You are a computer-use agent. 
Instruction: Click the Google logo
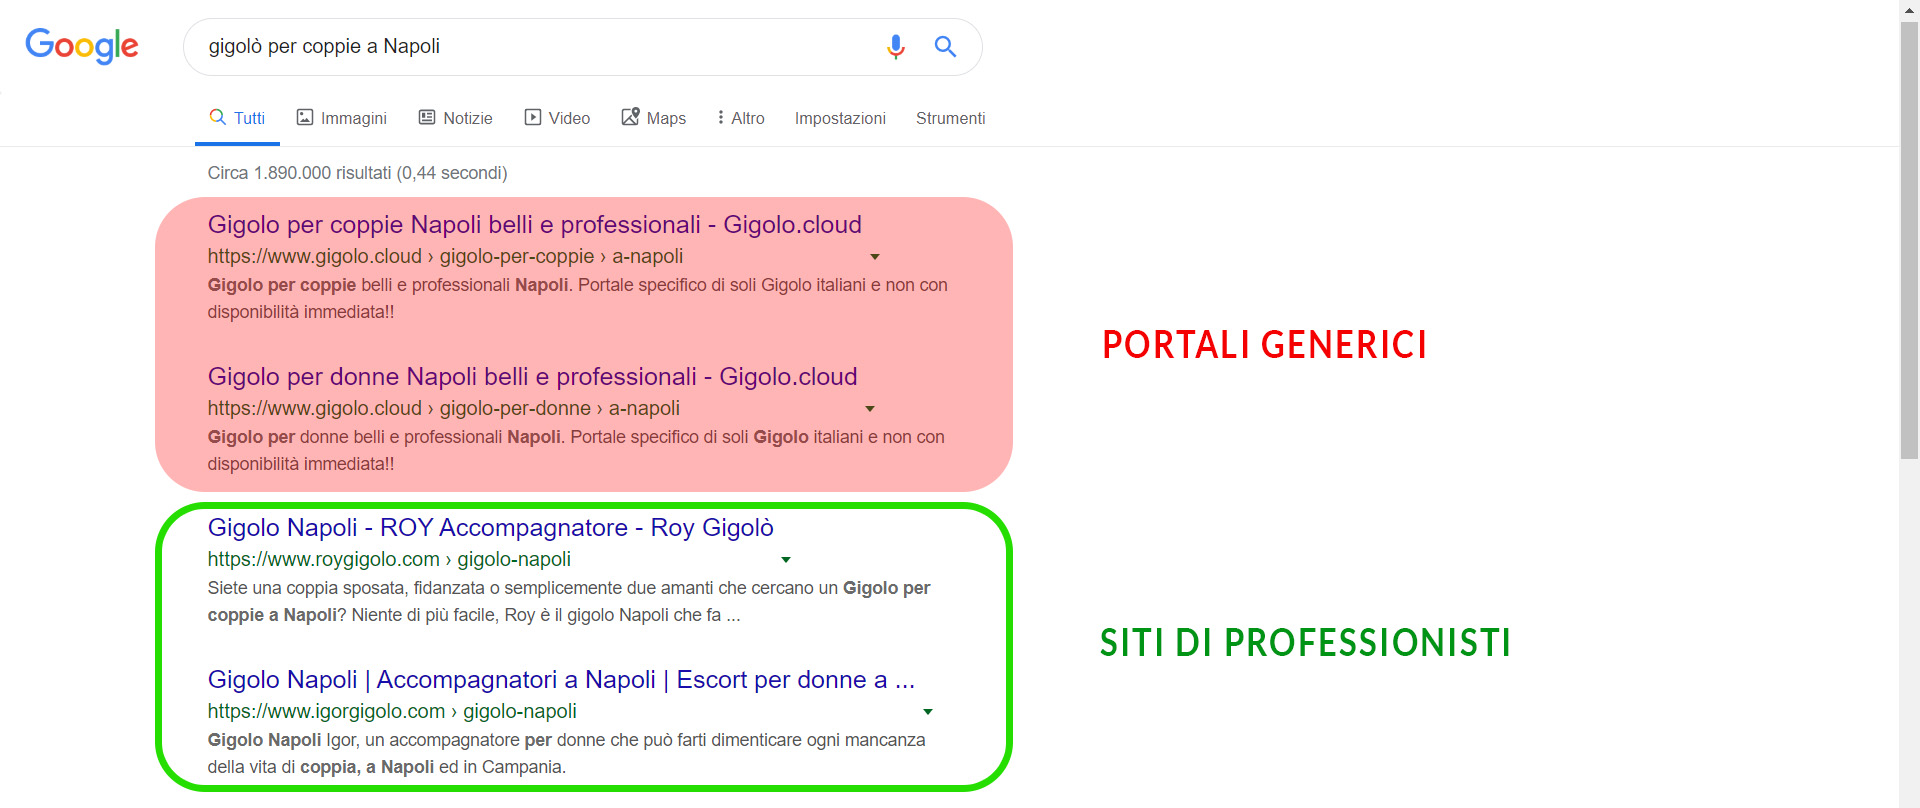pos(82,46)
